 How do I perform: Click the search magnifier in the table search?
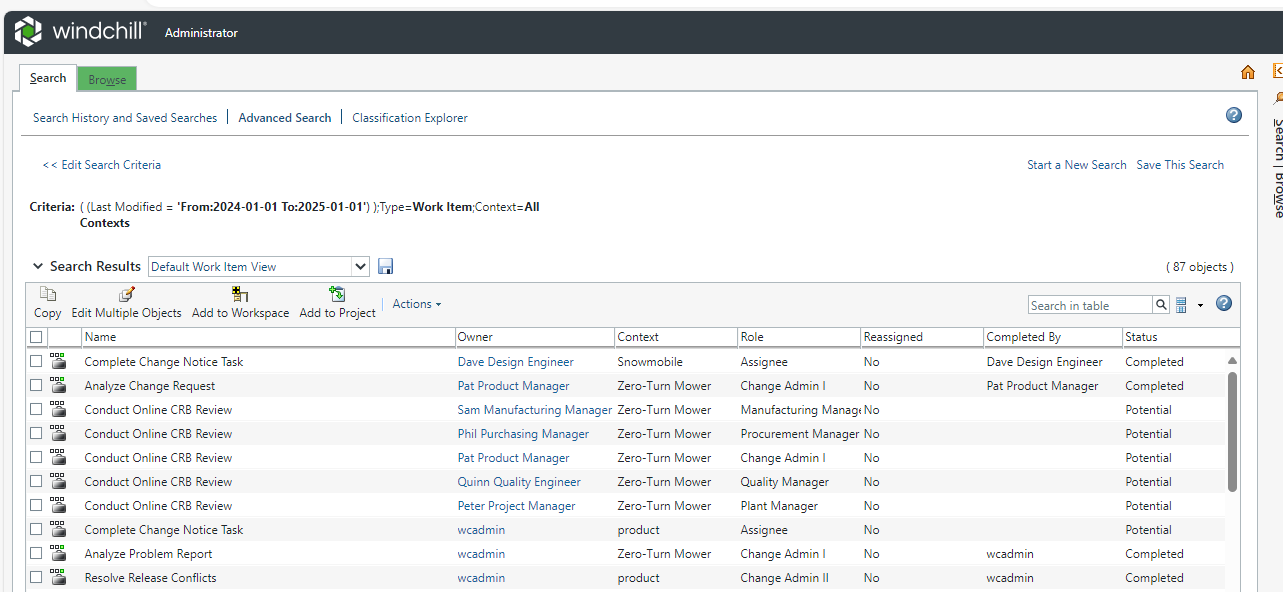[x=1159, y=304]
